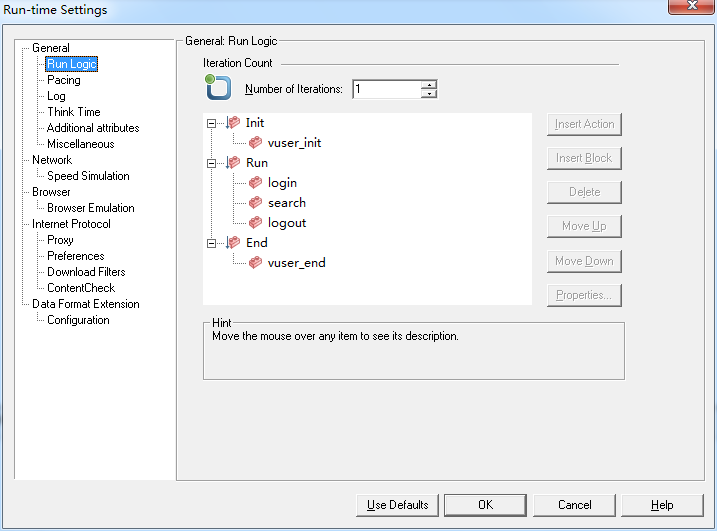Click the logout action icon
The height and width of the screenshot is (531, 717).
coord(255,223)
